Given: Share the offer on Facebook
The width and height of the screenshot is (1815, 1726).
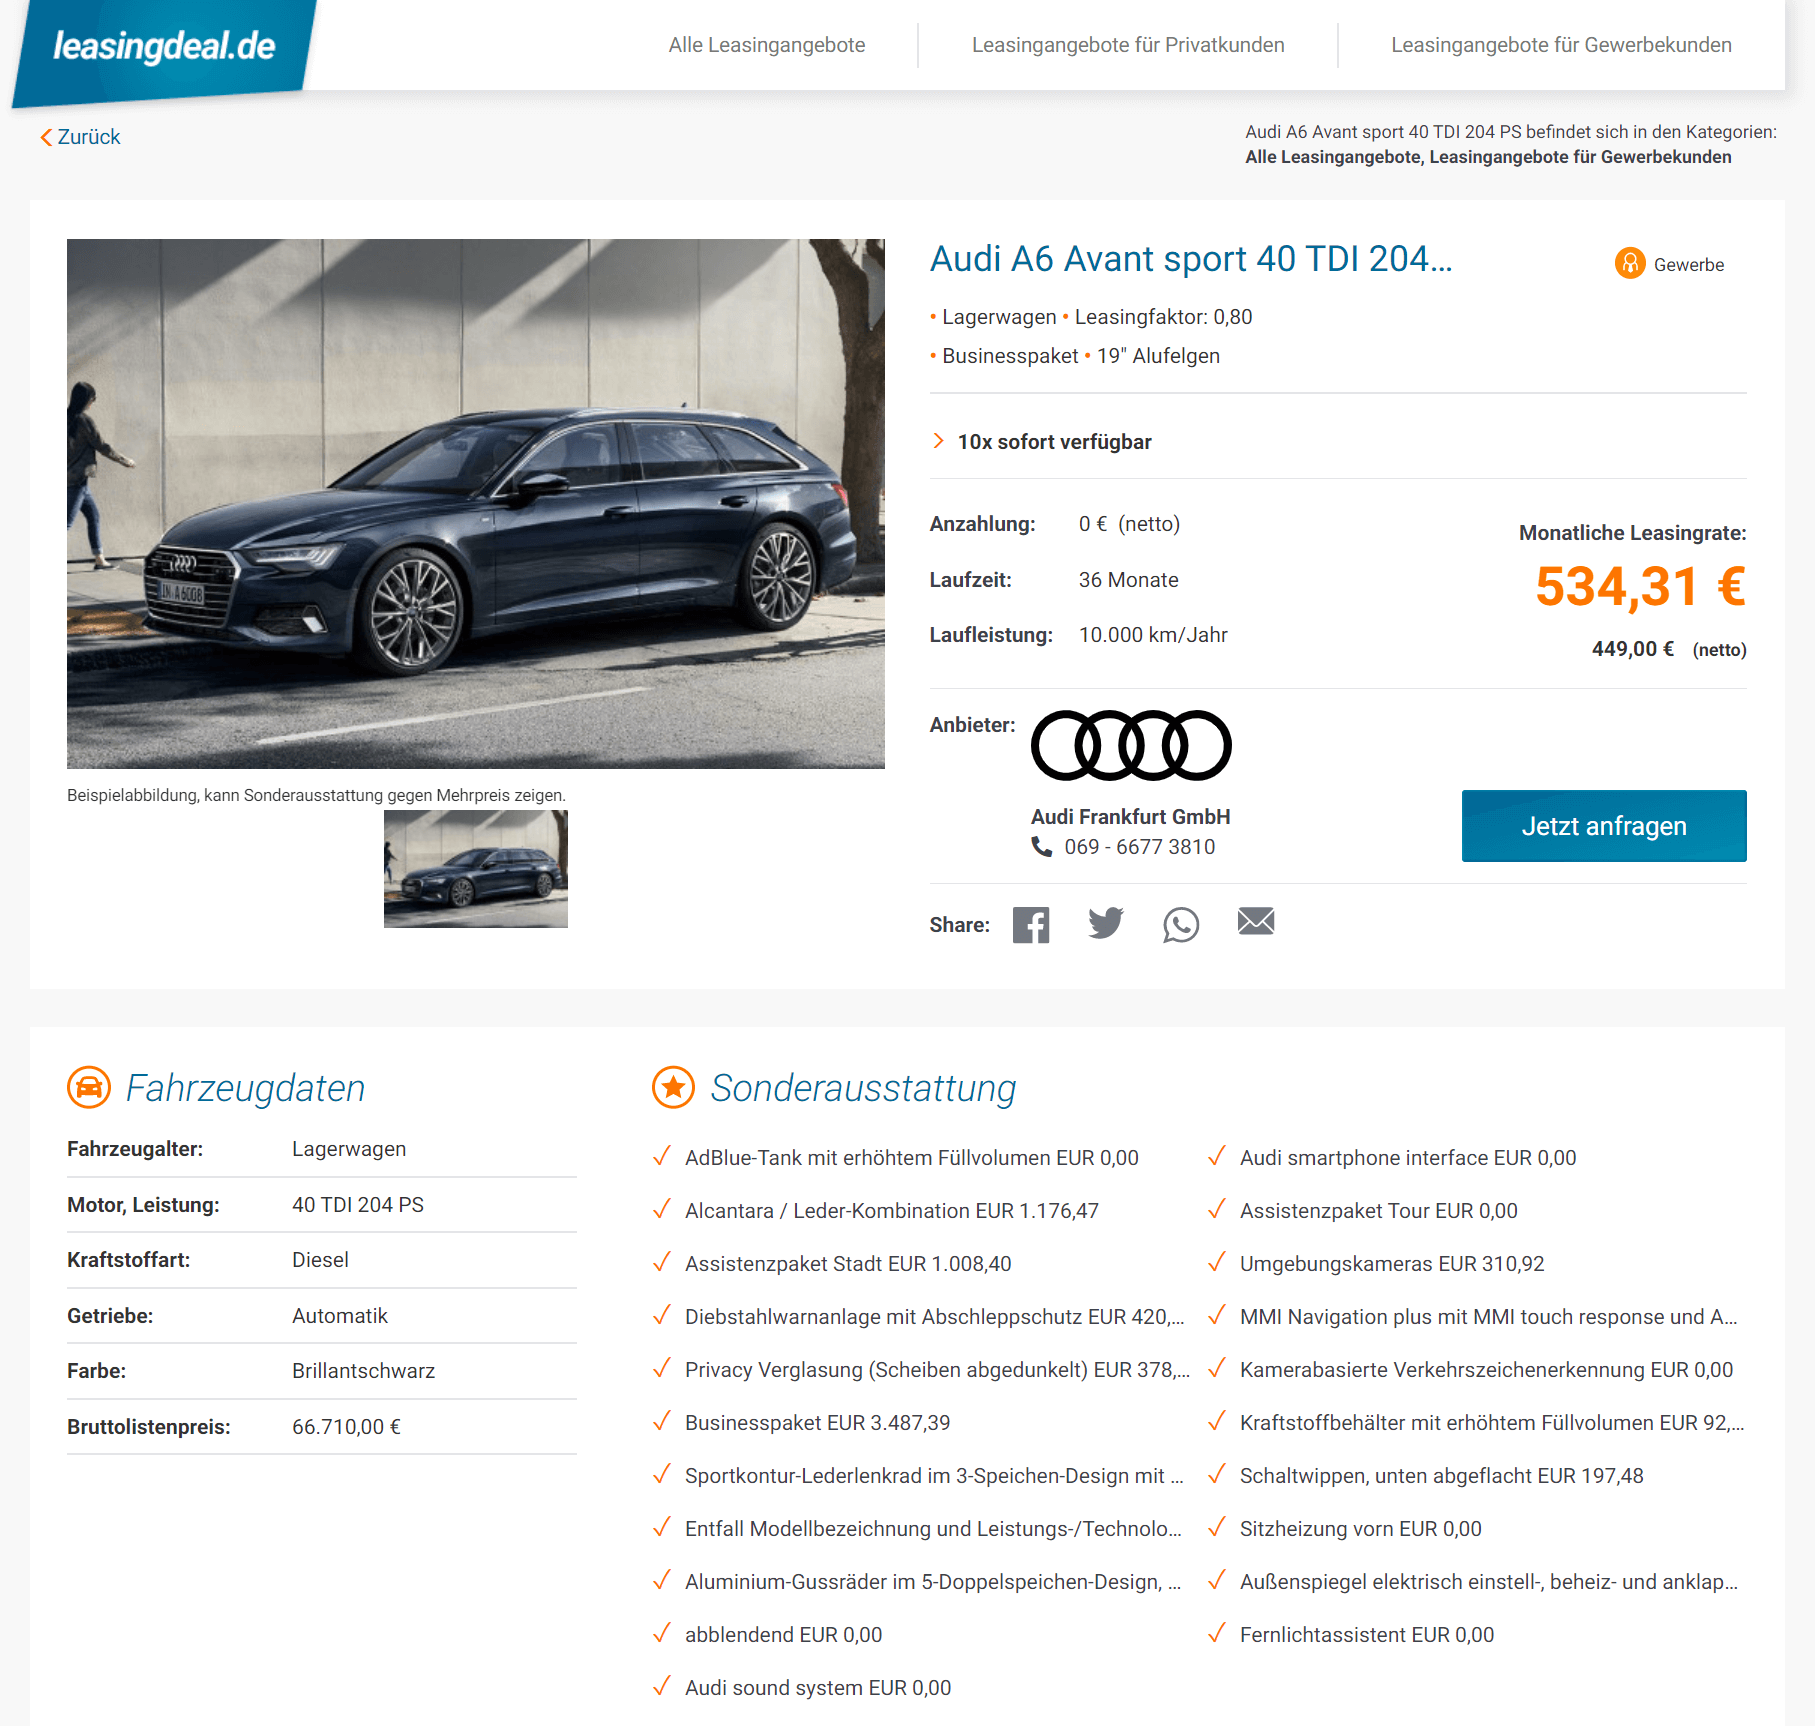Looking at the screenshot, I should pyautogui.click(x=1030, y=925).
